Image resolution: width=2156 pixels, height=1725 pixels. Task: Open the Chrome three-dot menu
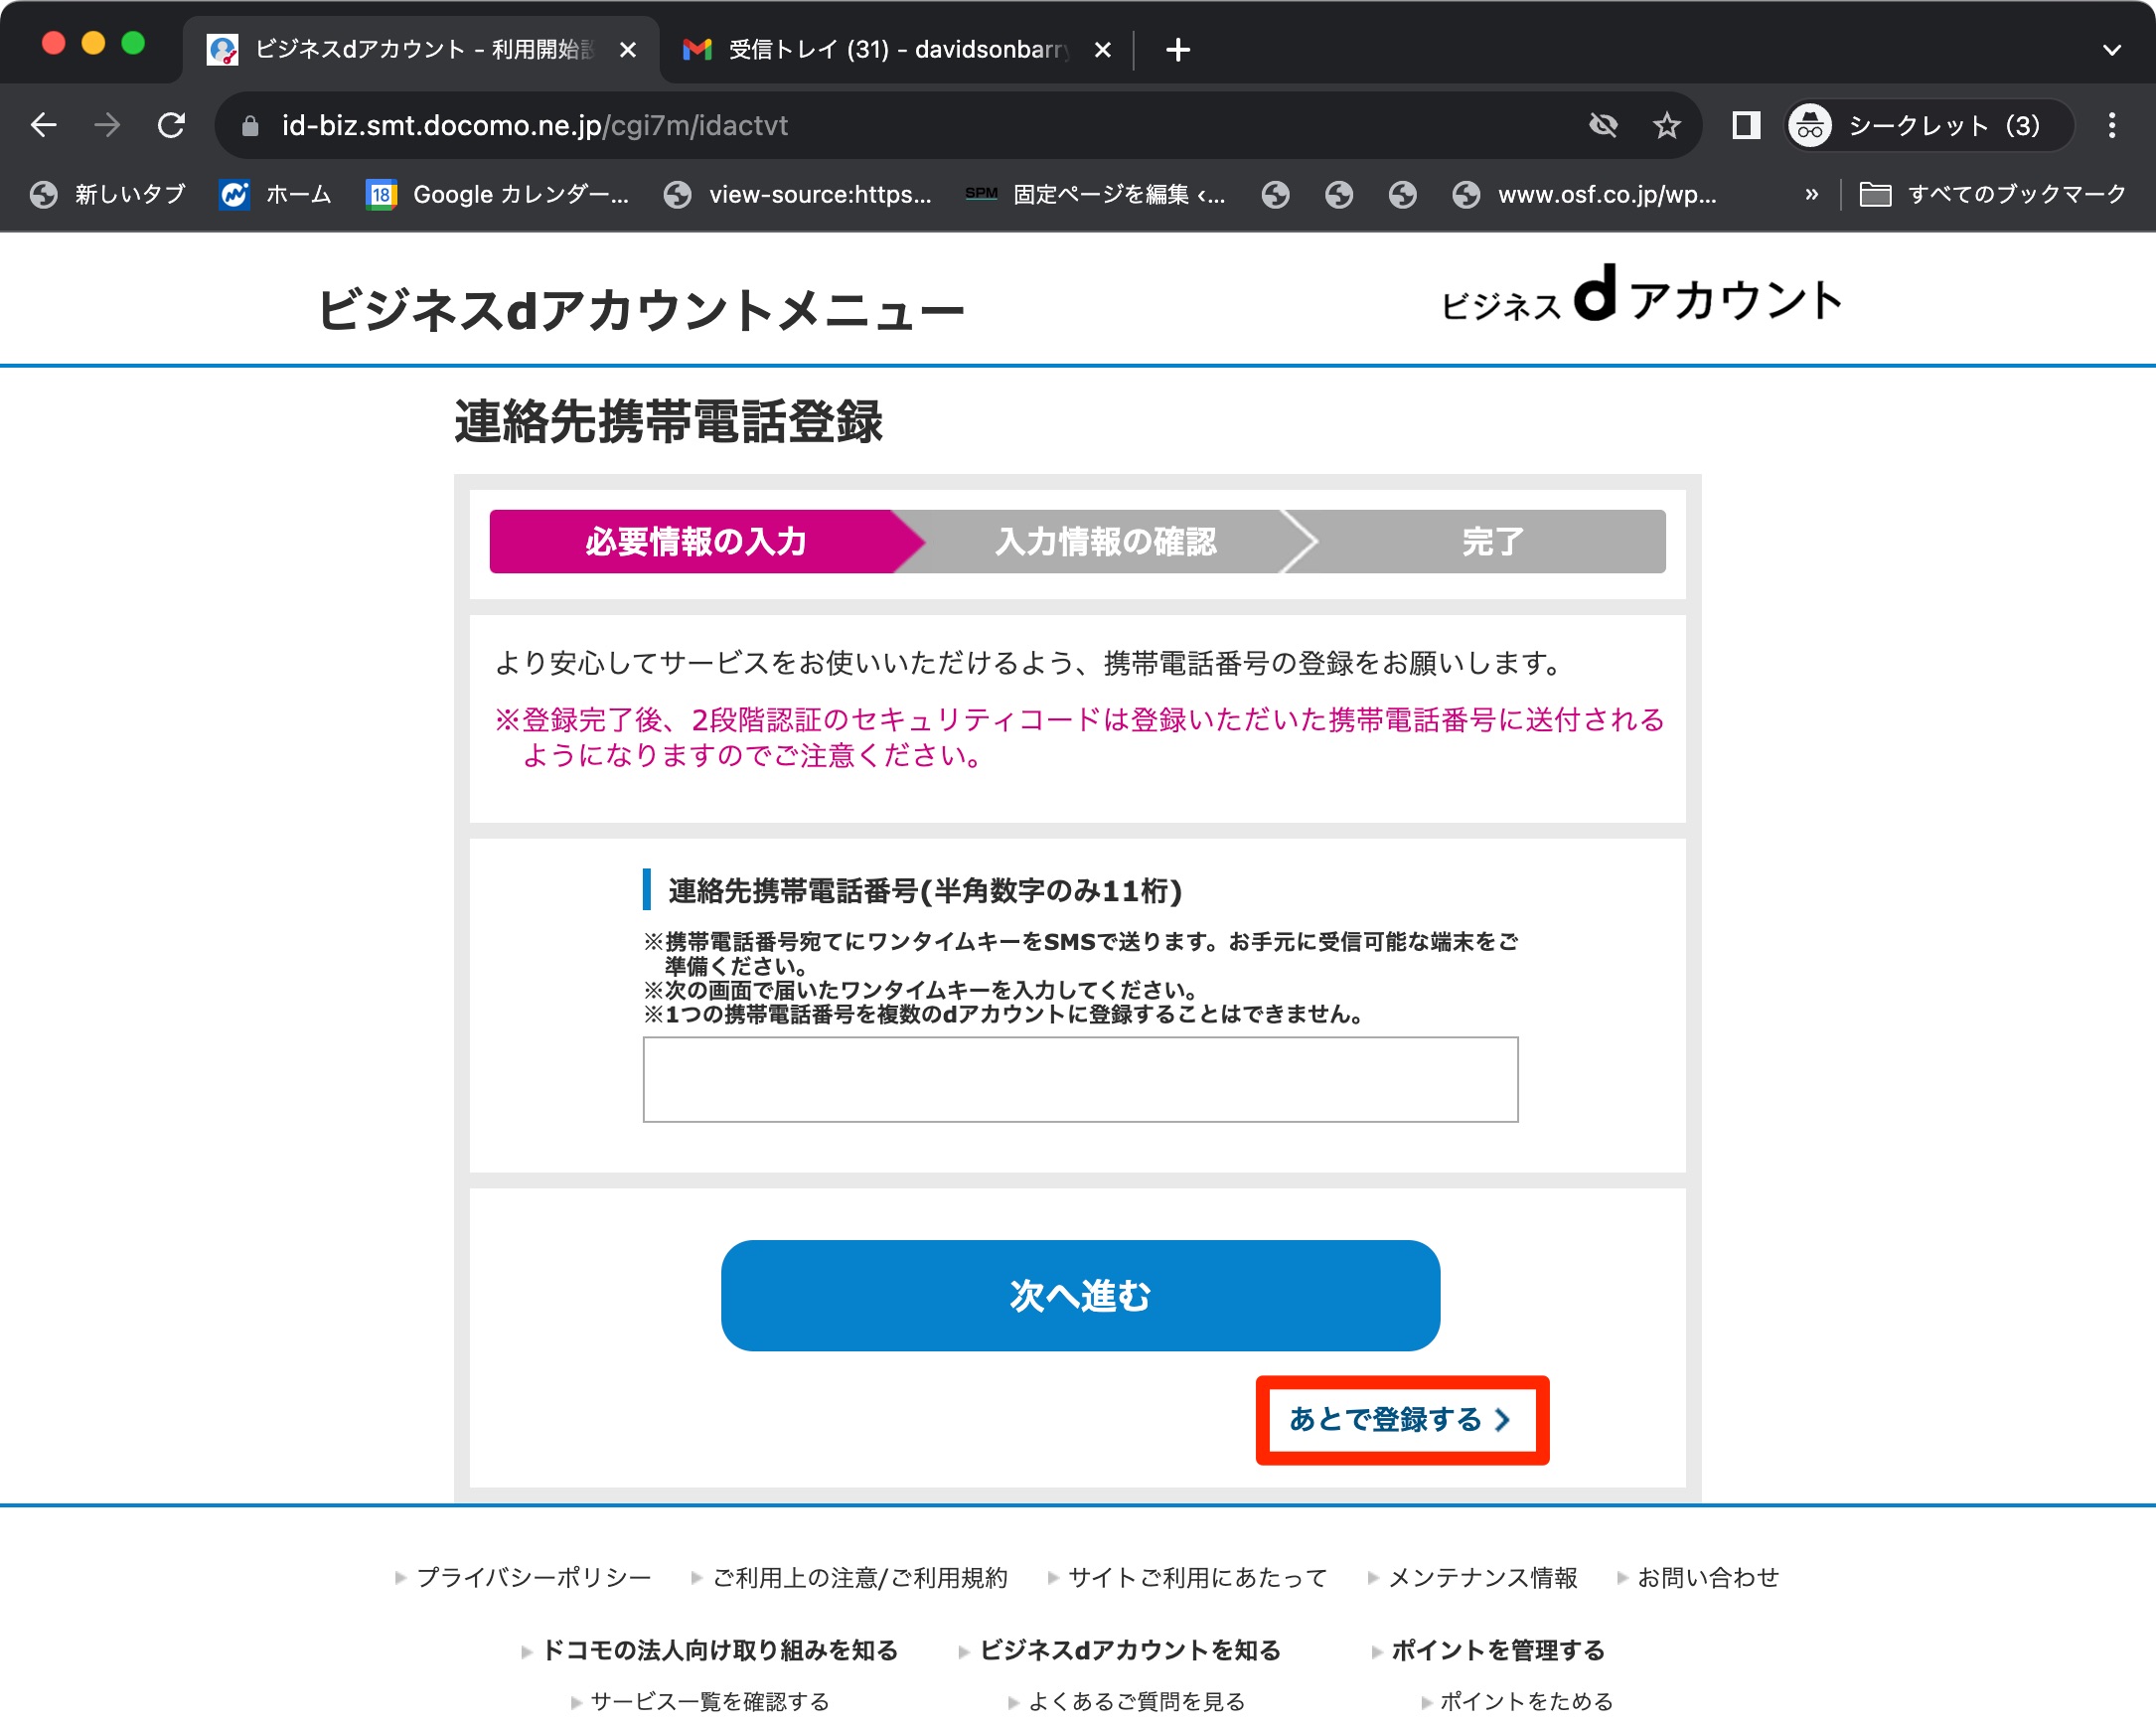[2112, 125]
